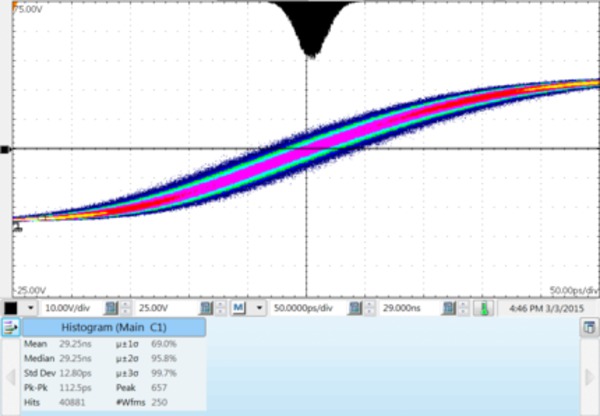Click the date and time display

tap(545, 307)
